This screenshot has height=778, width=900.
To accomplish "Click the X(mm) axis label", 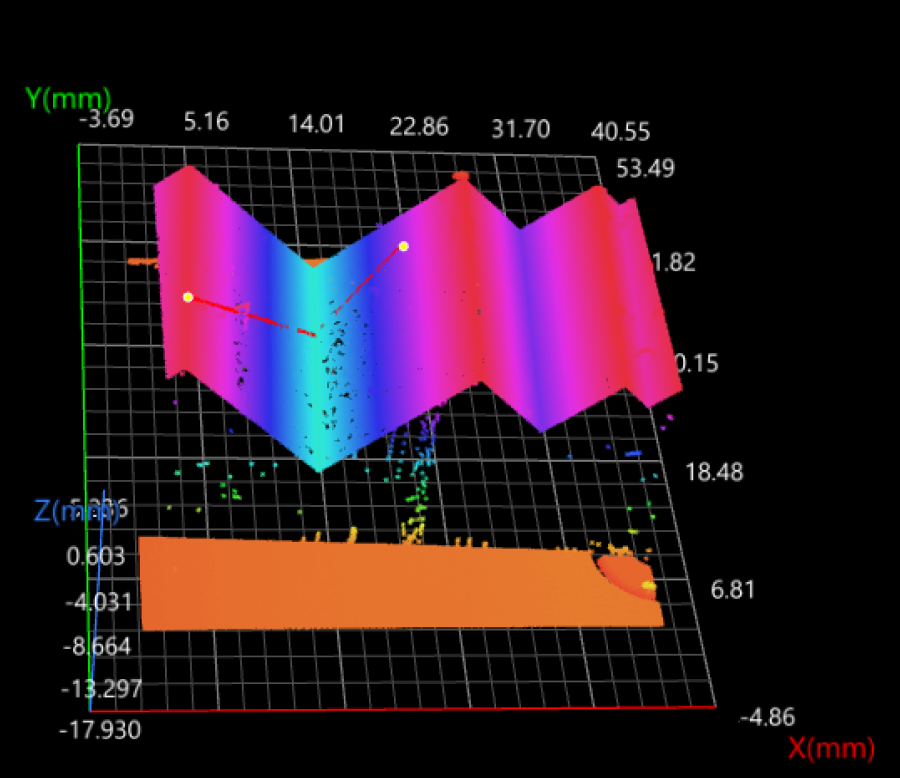I will tap(831, 748).
